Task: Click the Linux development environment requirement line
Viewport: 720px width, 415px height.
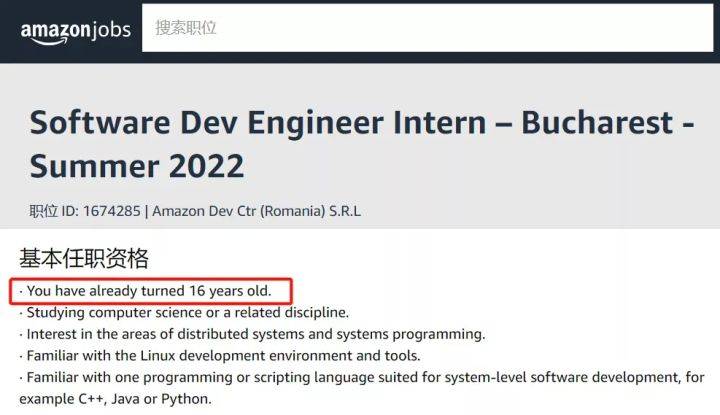Action: tap(220, 356)
